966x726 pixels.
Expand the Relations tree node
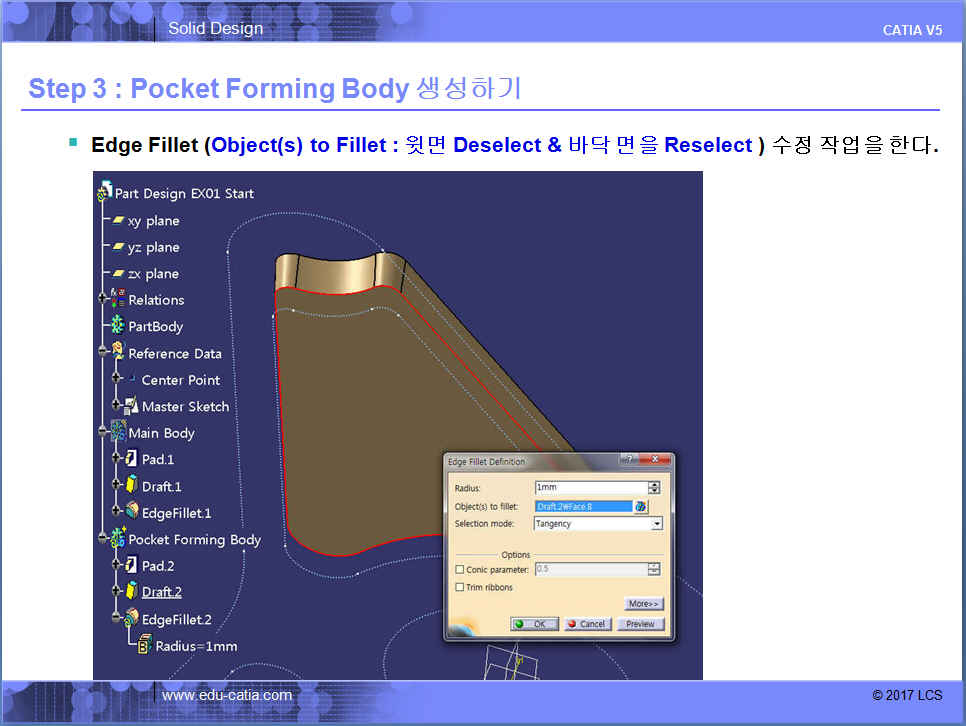point(102,299)
